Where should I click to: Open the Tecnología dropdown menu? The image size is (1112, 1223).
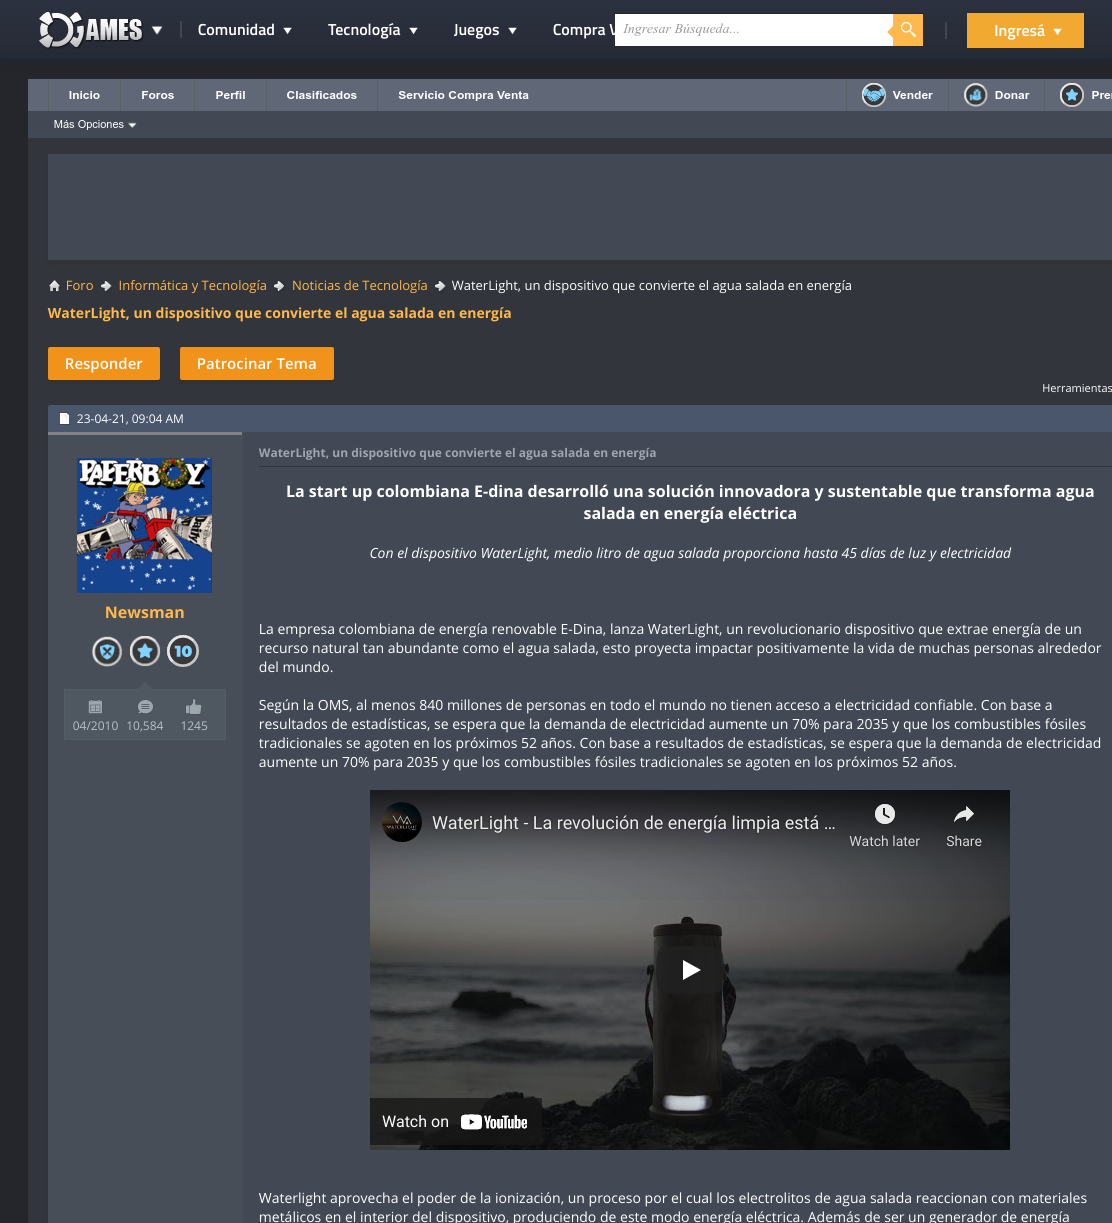373,30
